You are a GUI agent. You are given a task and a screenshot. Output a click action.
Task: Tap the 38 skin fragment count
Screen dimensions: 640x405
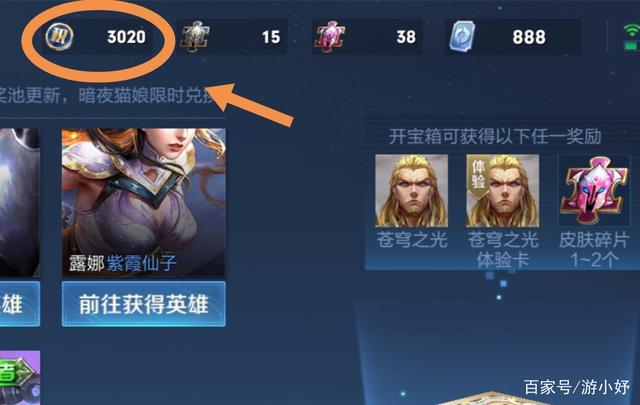[406, 37]
